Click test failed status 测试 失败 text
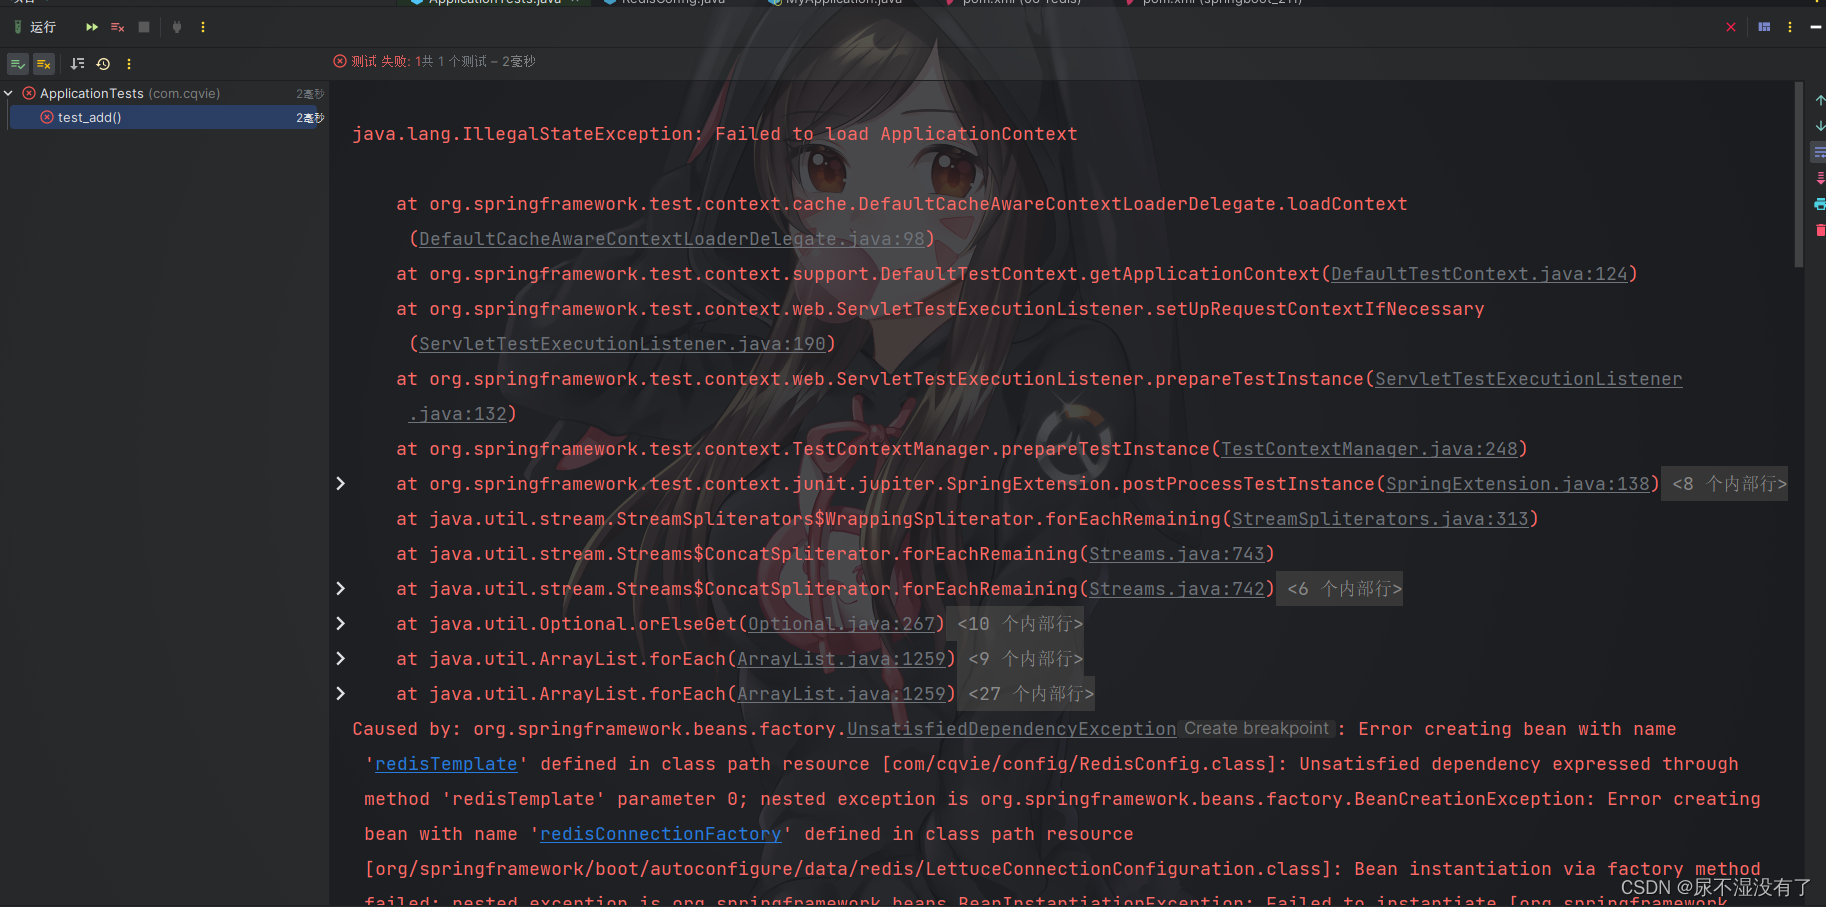 point(380,62)
